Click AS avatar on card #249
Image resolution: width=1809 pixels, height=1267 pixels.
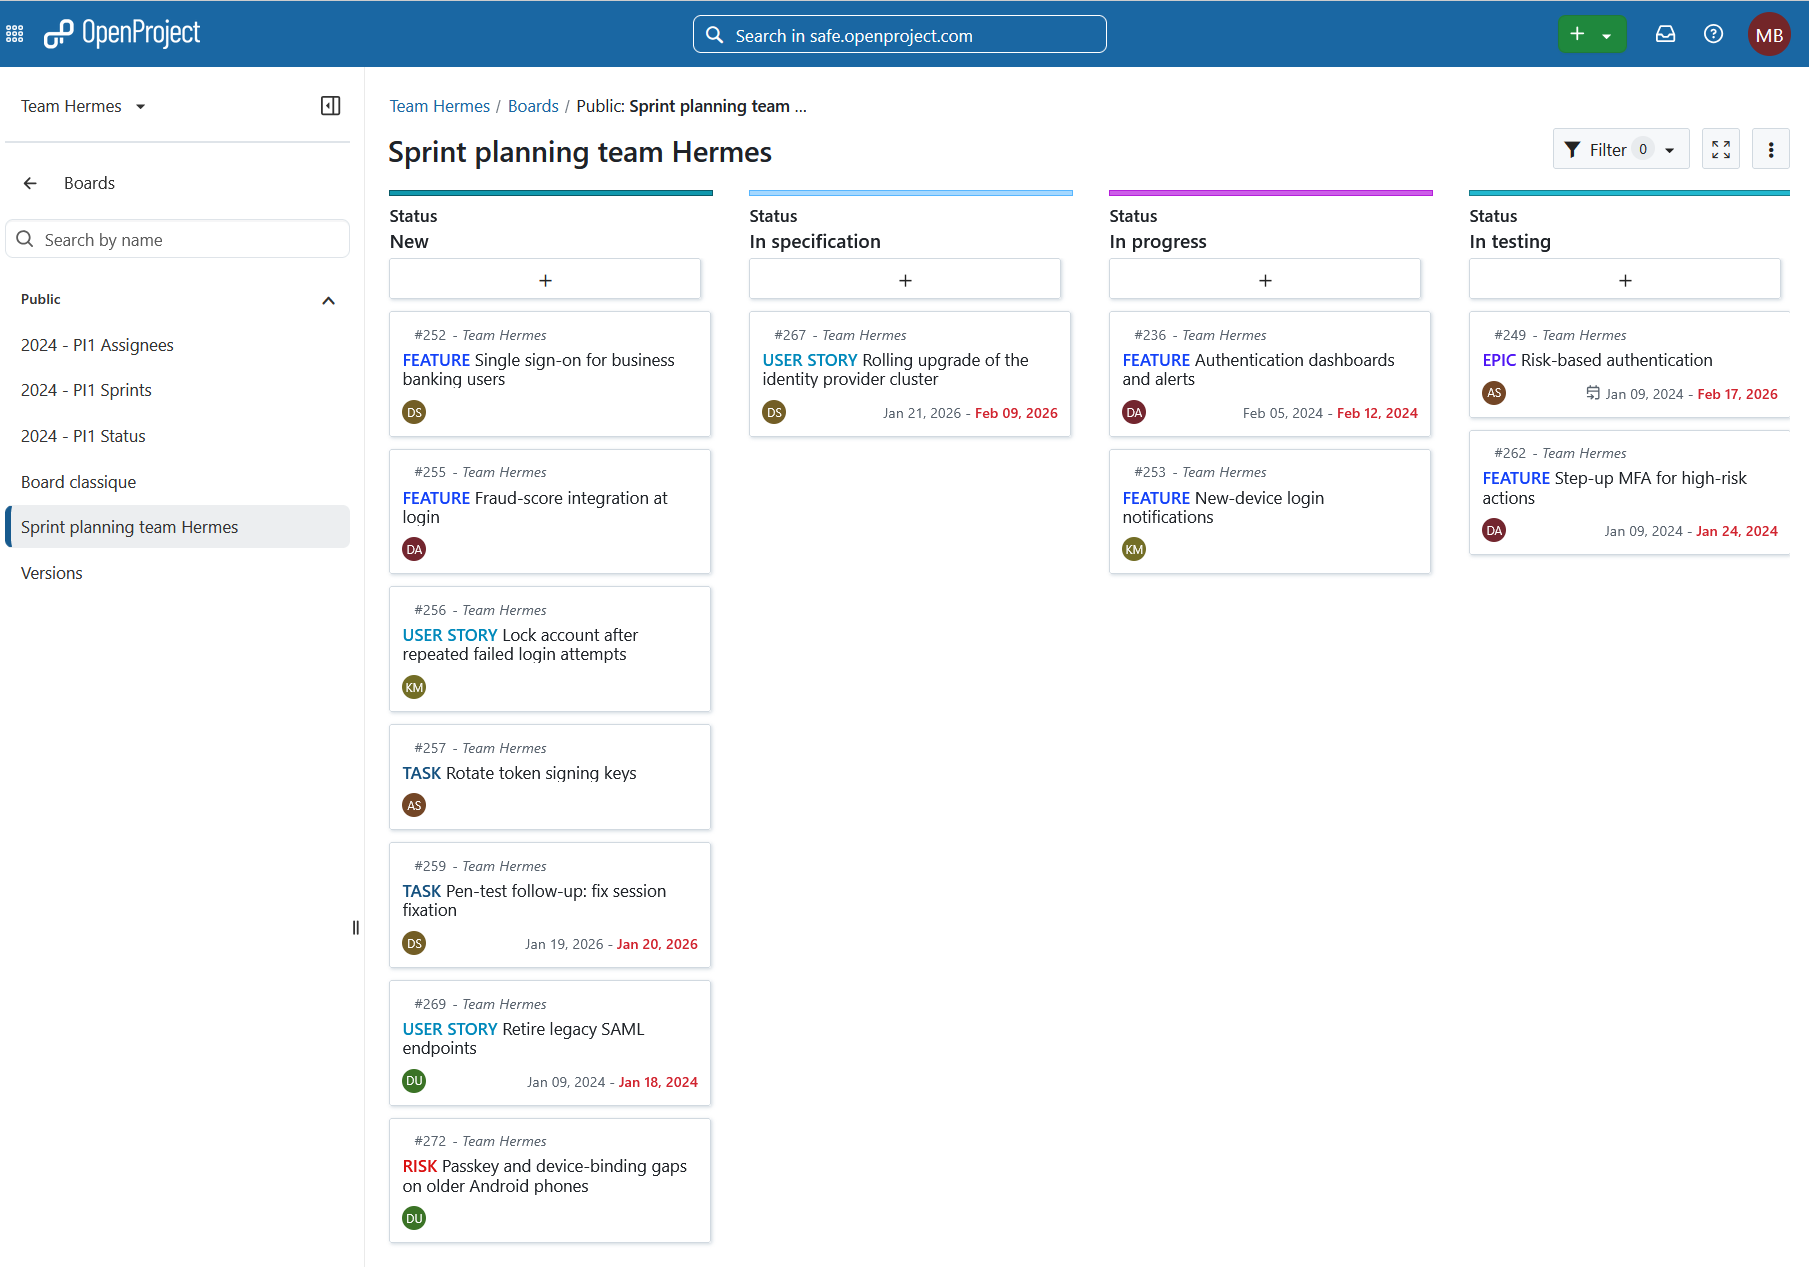(1494, 393)
